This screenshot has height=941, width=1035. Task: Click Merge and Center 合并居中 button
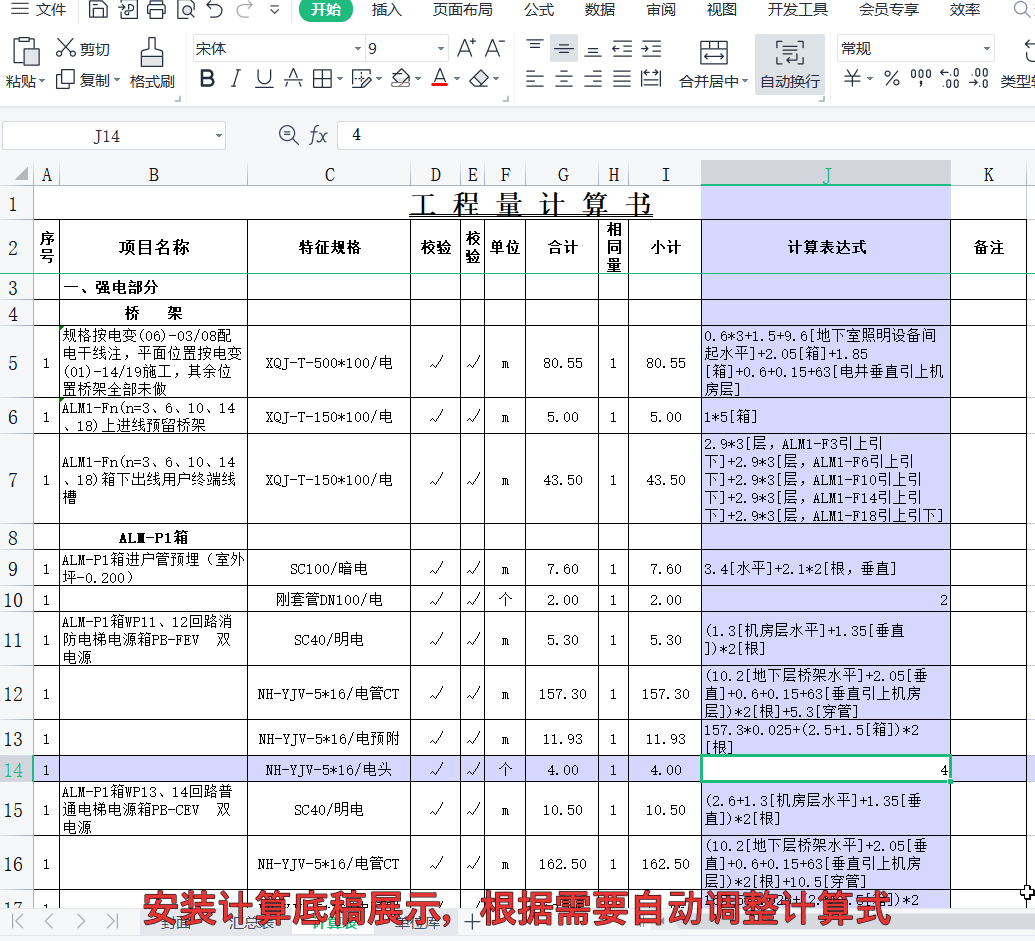click(x=714, y=63)
